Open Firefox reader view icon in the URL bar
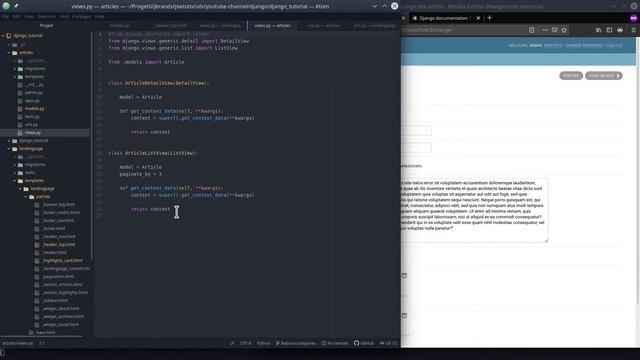This screenshot has height=360, width=640. point(531,30)
